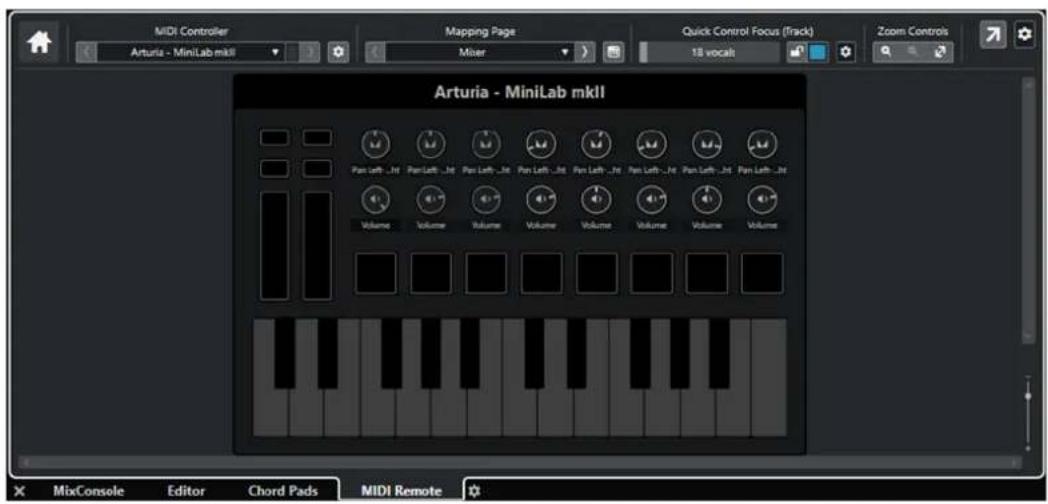Go to next mapping page arrow
Image resolution: width=1048 pixels, height=504 pixels.
(584, 52)
